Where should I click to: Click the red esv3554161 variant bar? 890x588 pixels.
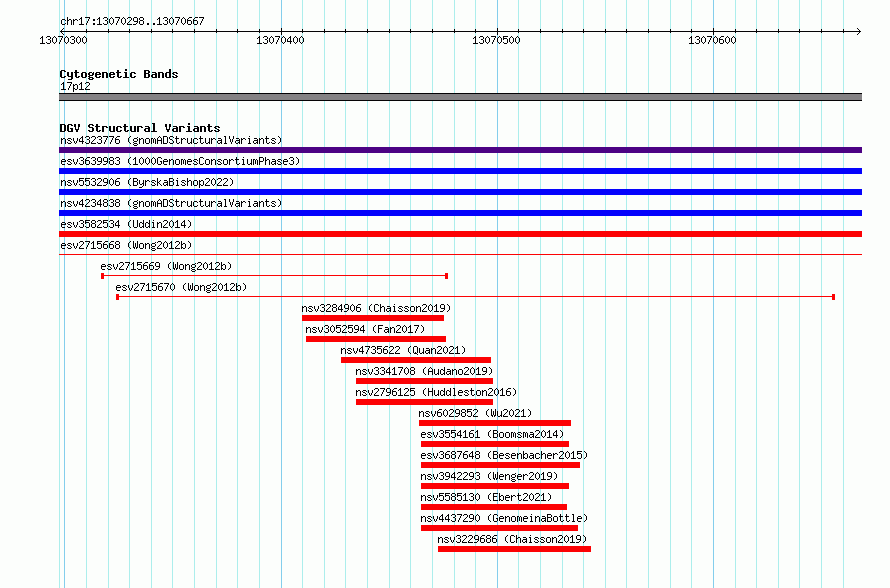[x=495, y=444]
